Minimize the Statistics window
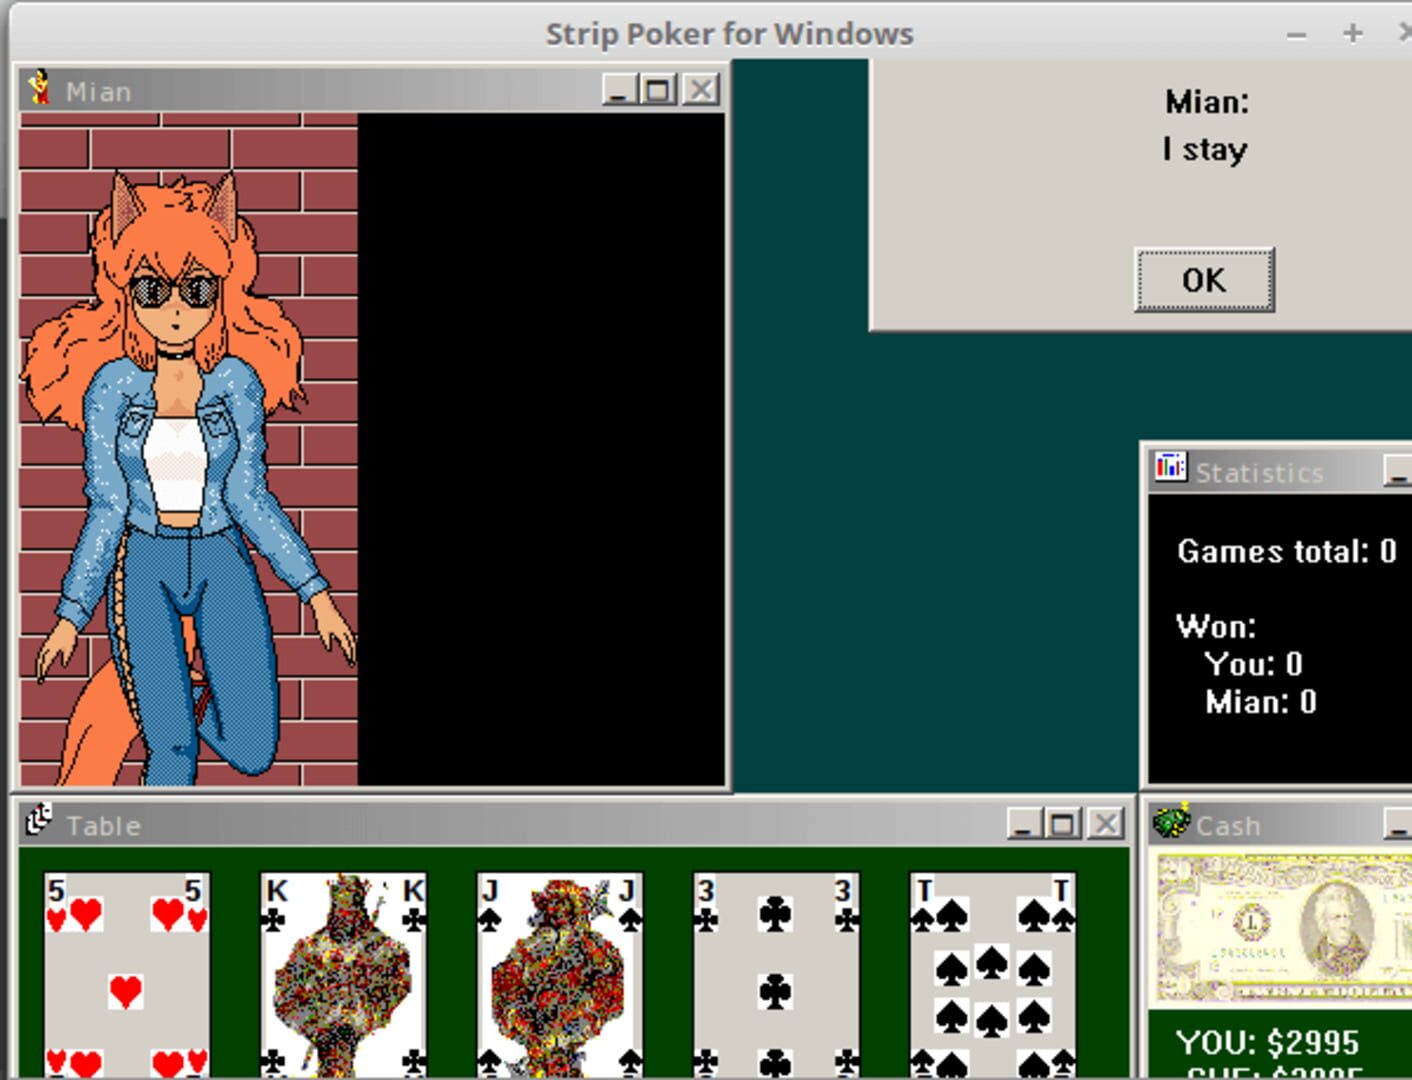 1398,470
